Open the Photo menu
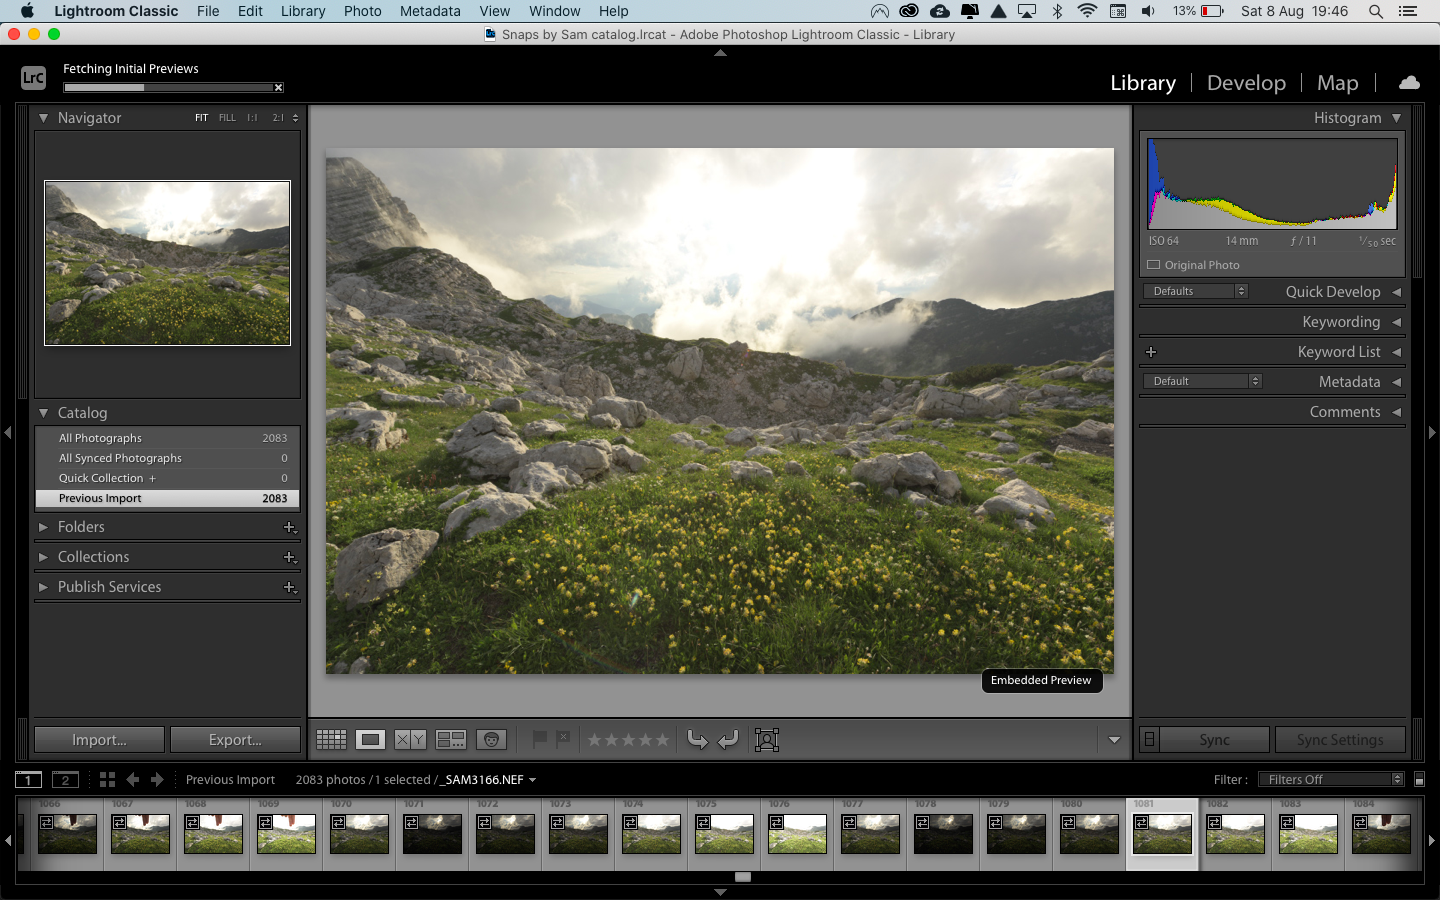The image size is (1440, 900). 362,11
